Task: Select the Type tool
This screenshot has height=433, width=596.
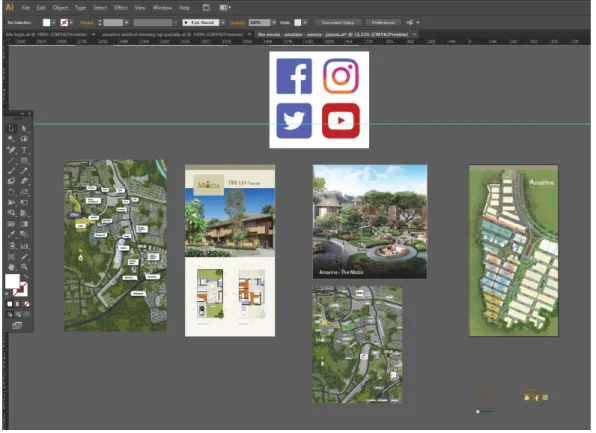Action: click(24, 150)
